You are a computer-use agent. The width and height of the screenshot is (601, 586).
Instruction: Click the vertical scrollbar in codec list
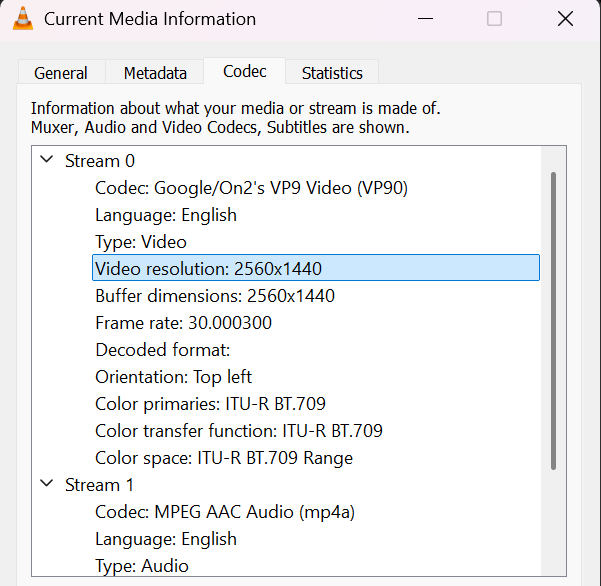click(553, 320)
